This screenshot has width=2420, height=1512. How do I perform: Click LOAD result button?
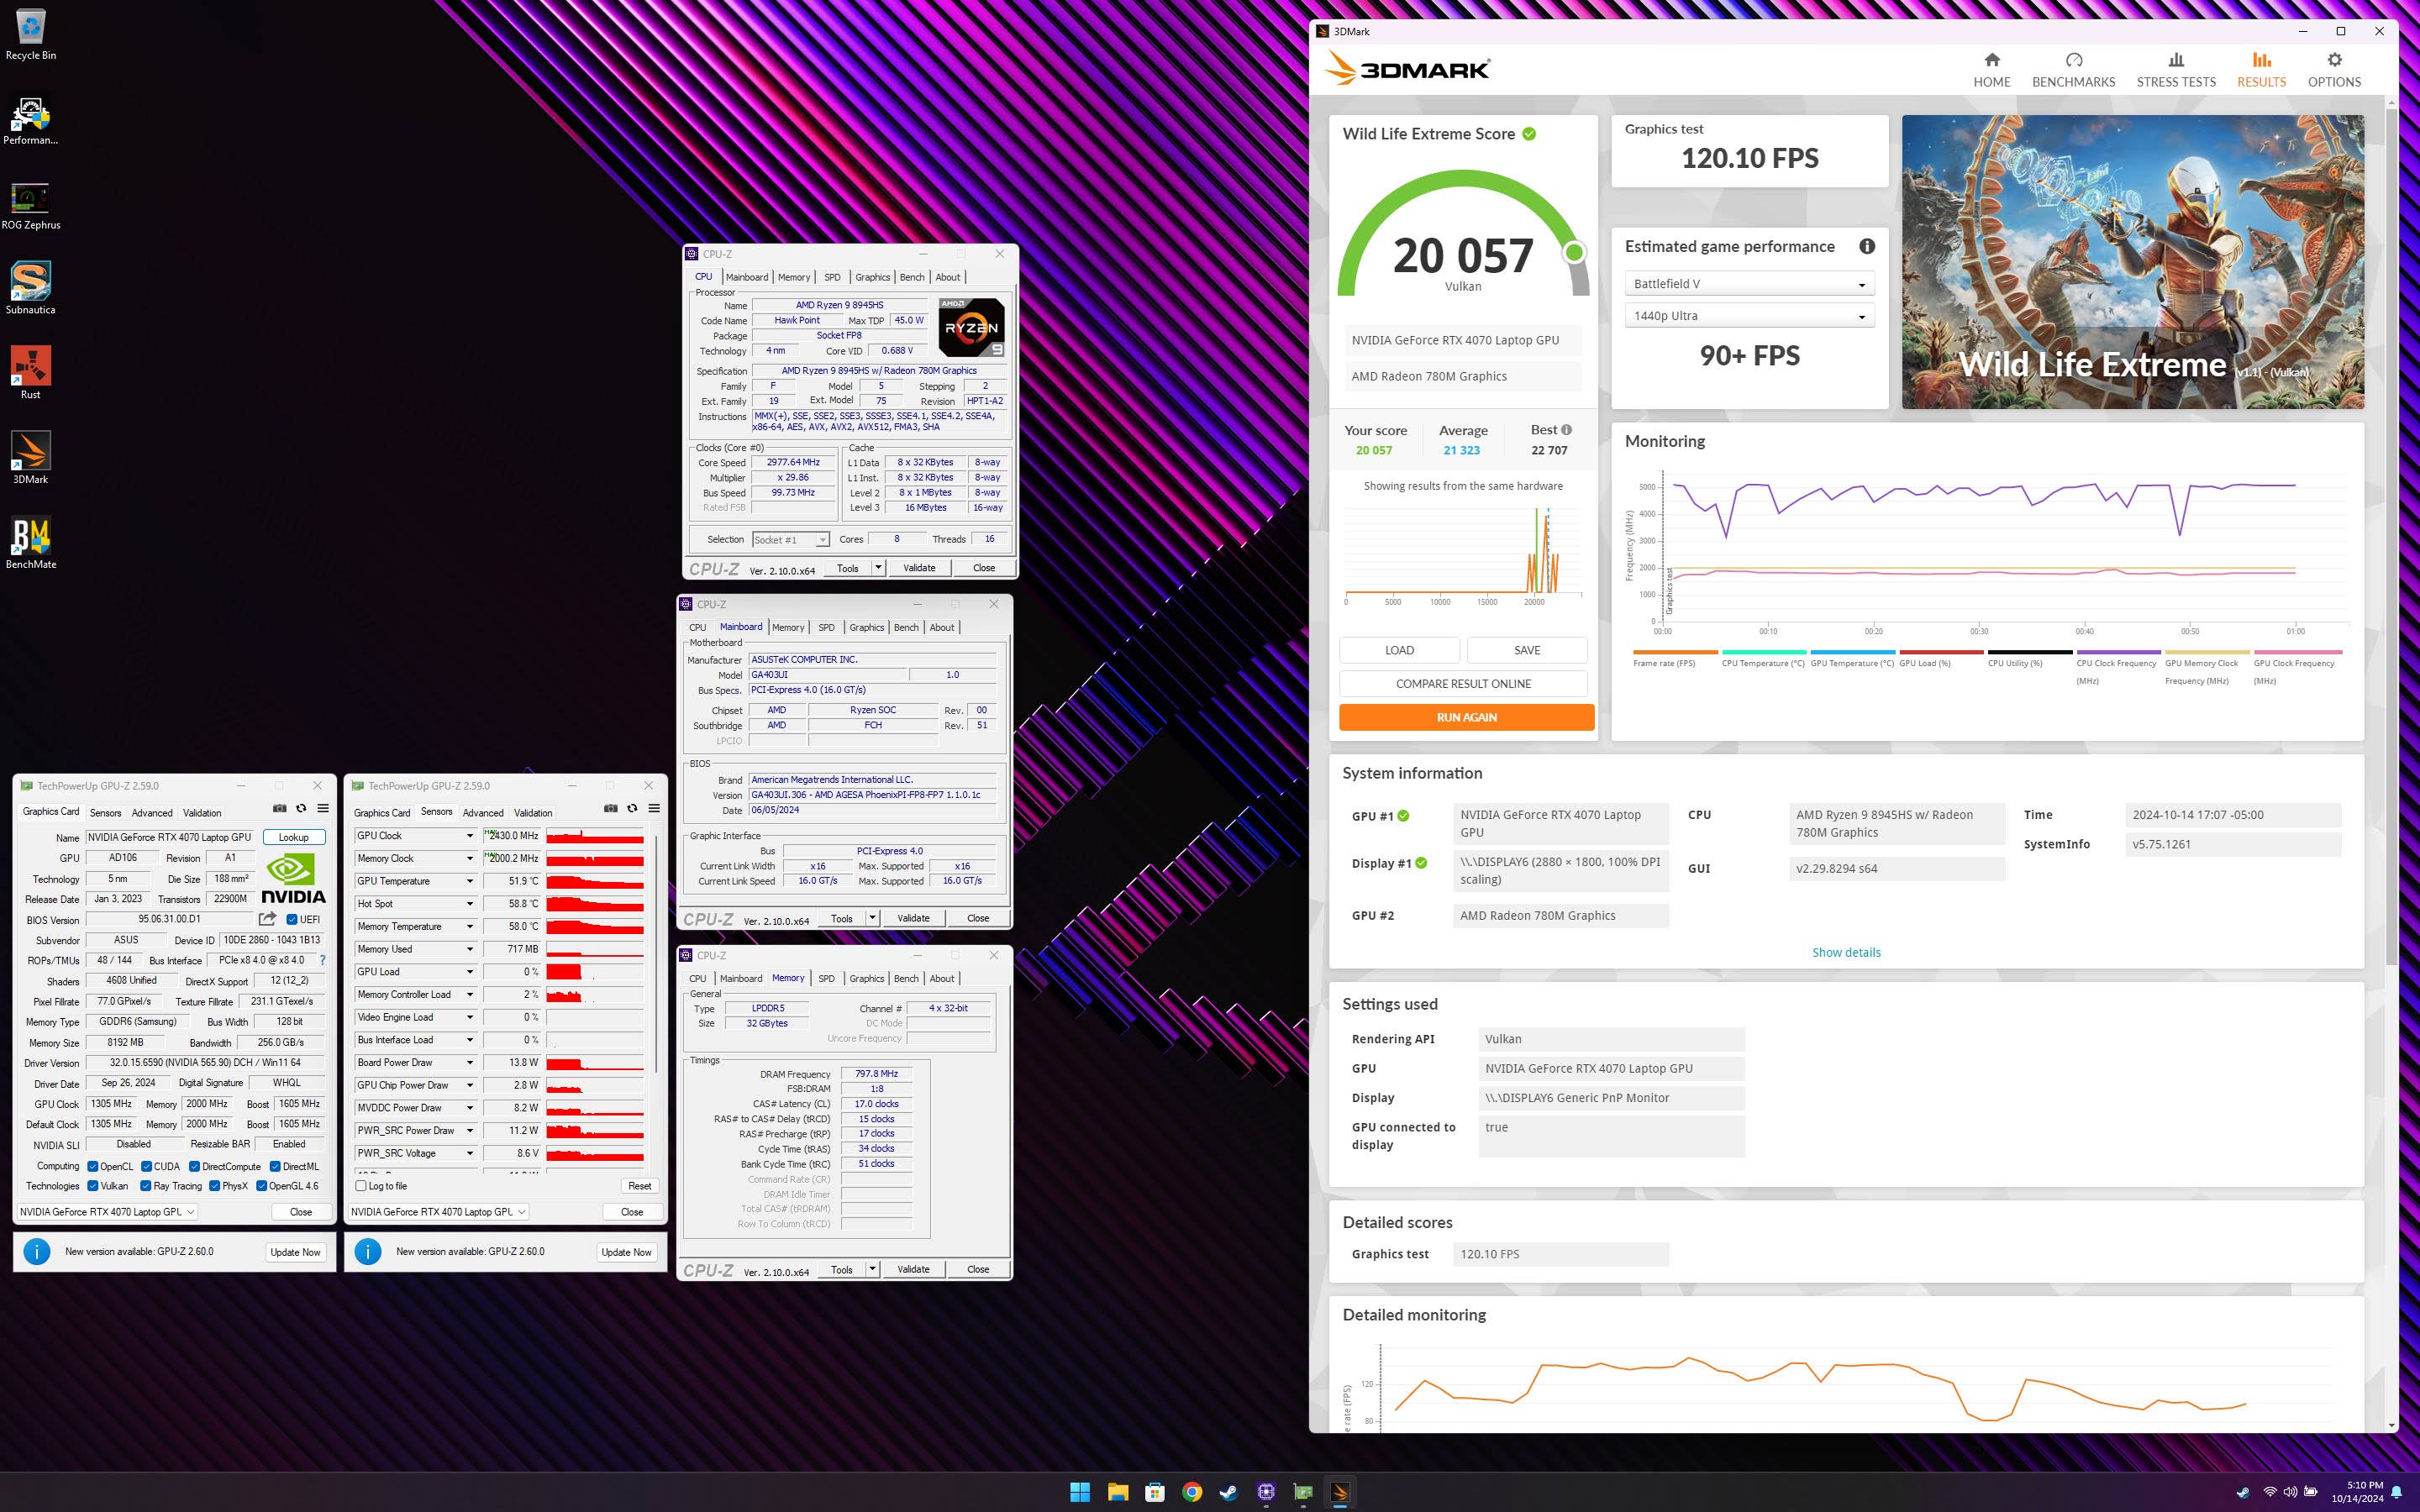point(1399,650)
